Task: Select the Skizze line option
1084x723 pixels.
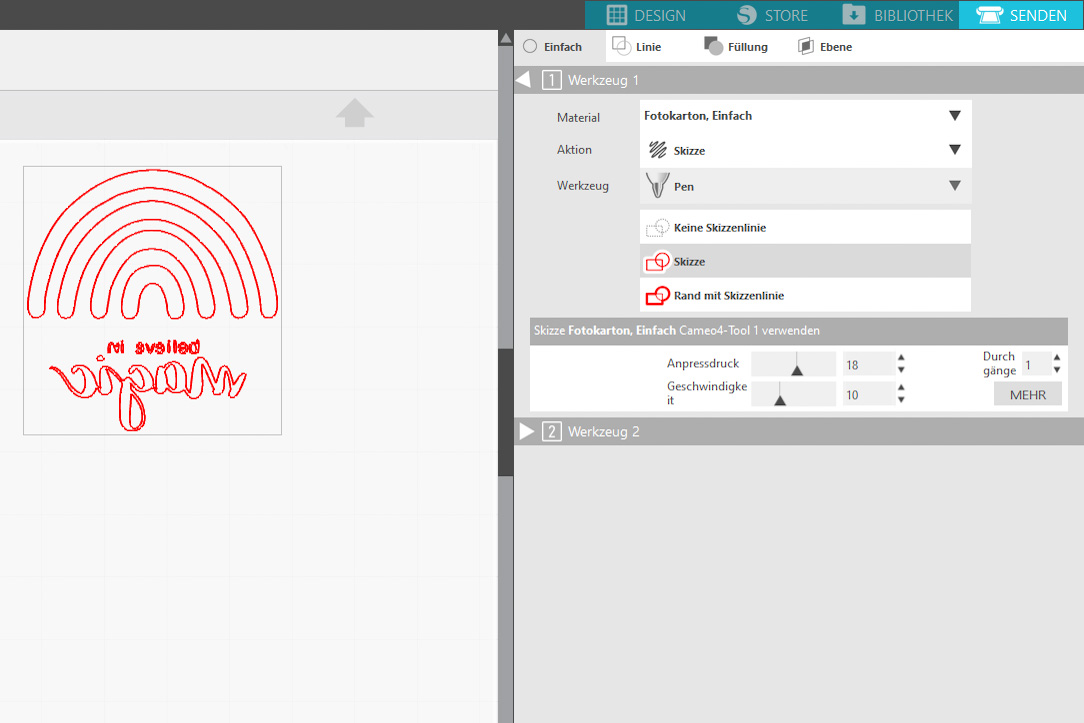Action: pos(804,262)
